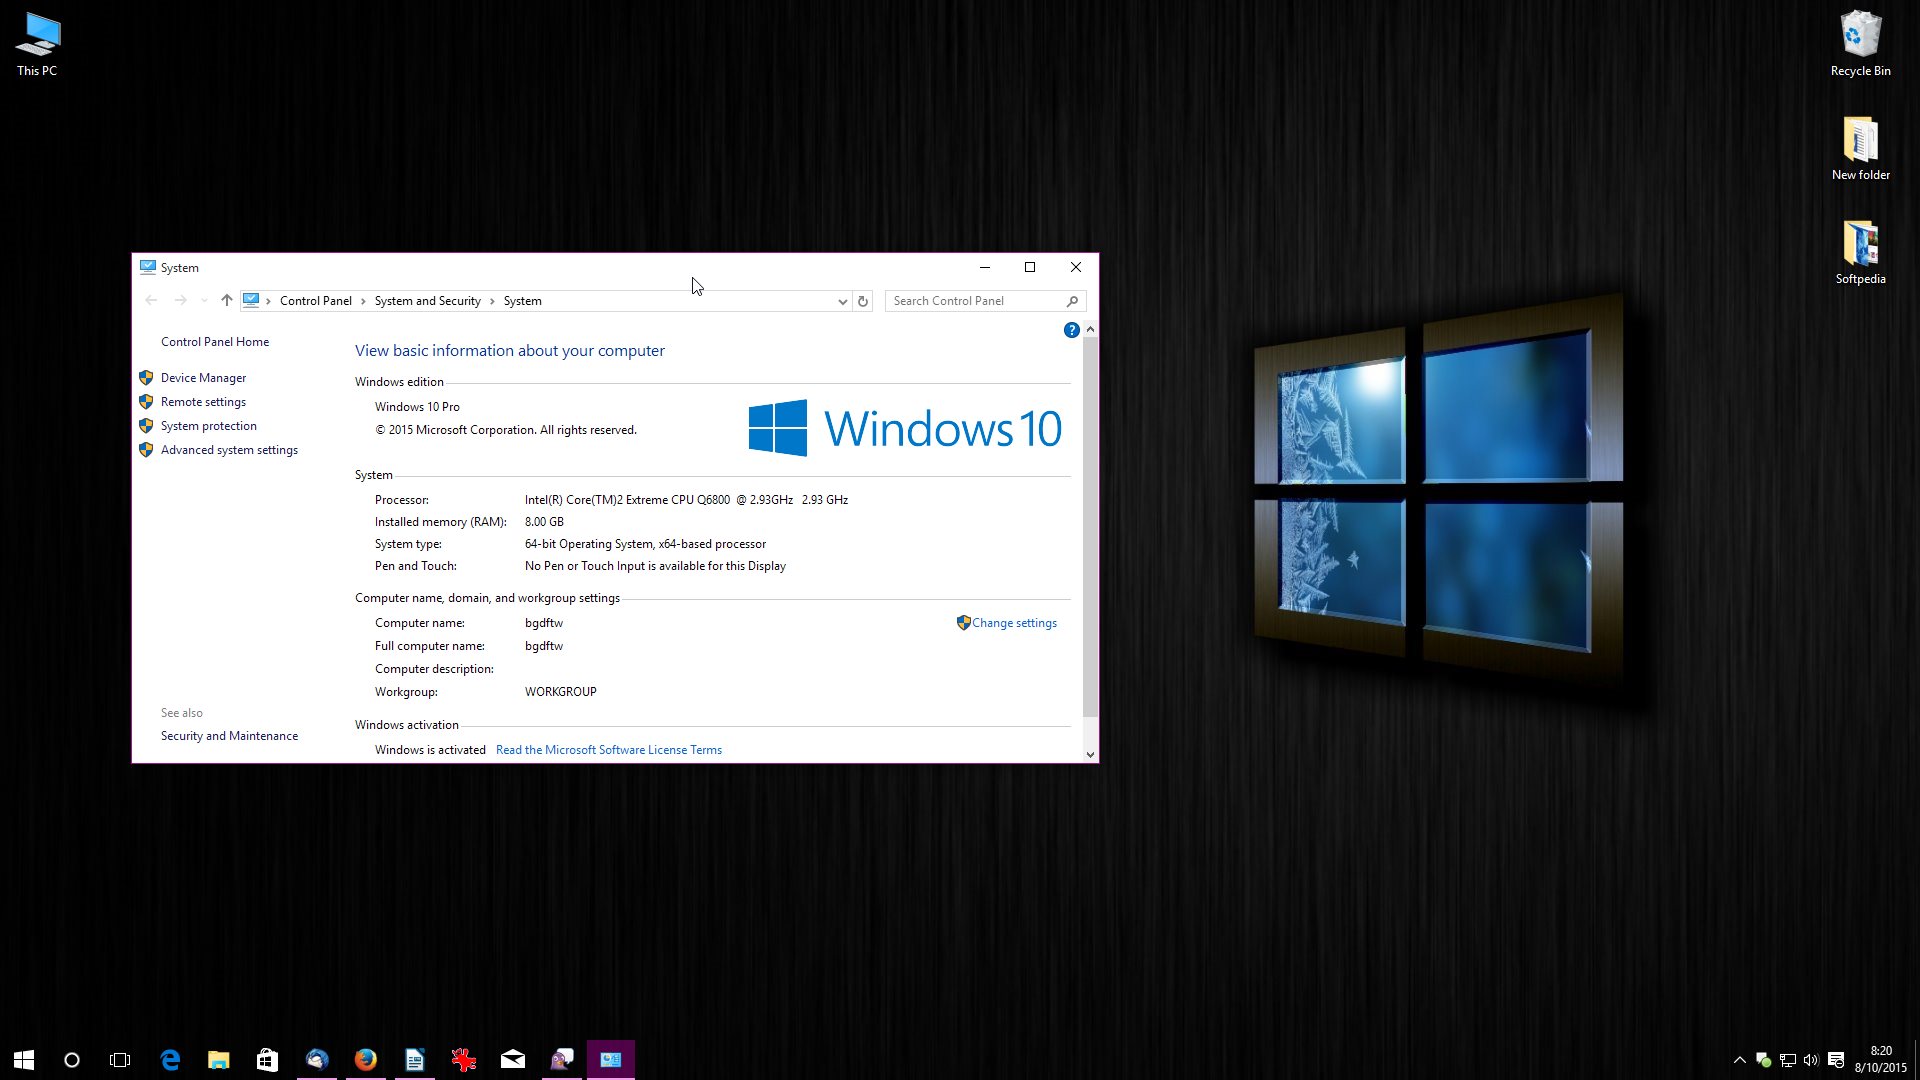
Task: Click the back navigation arrow
Action: 151,301
